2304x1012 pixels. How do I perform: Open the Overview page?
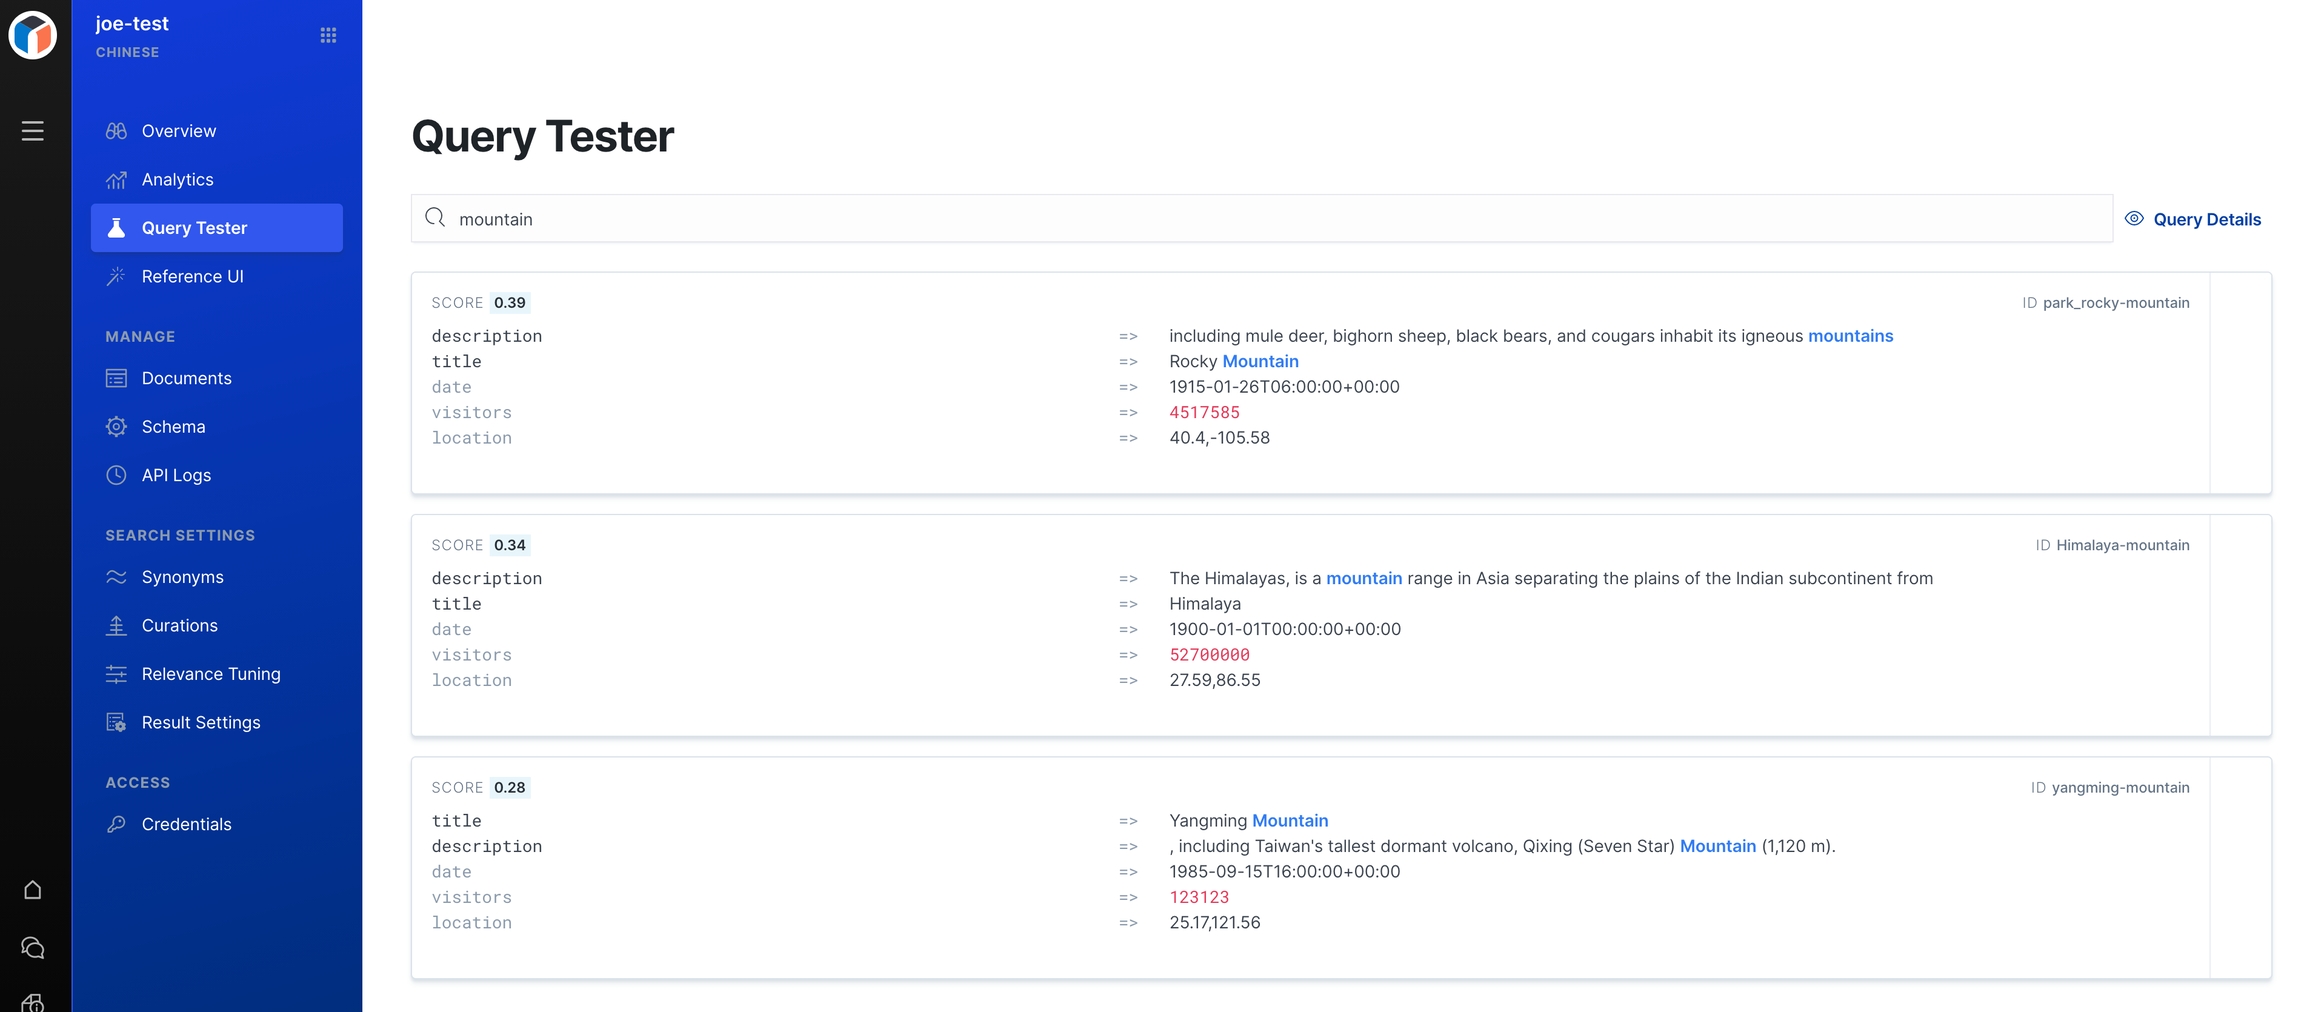178,131
